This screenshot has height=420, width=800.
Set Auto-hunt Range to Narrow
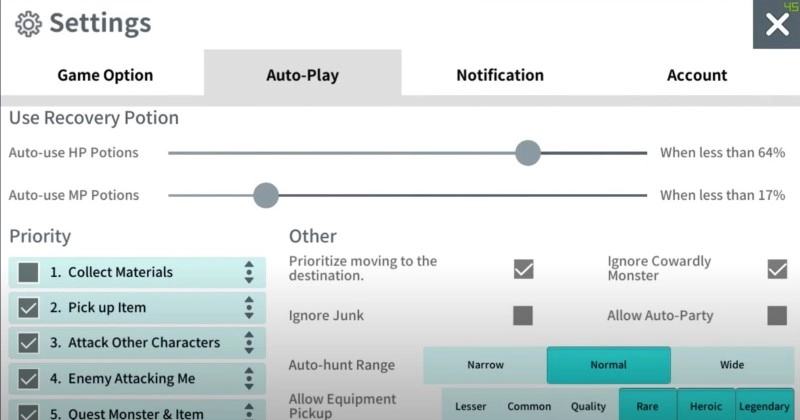tap(485, 365)
